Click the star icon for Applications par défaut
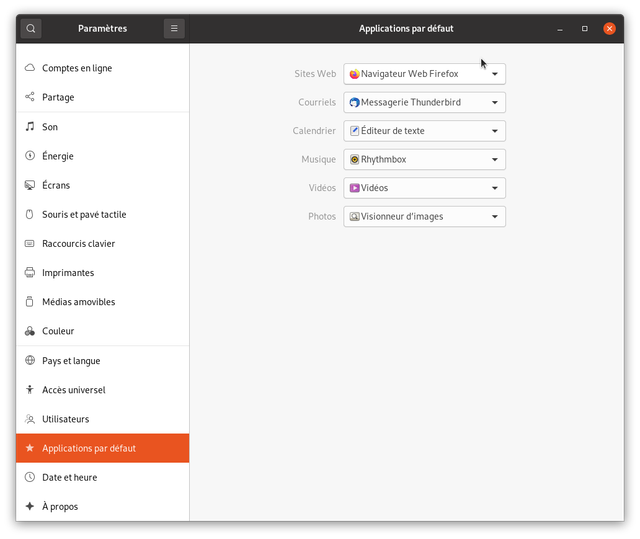This screenshot has width=640, height=539. pyautogui.click(x=30, y=448)
